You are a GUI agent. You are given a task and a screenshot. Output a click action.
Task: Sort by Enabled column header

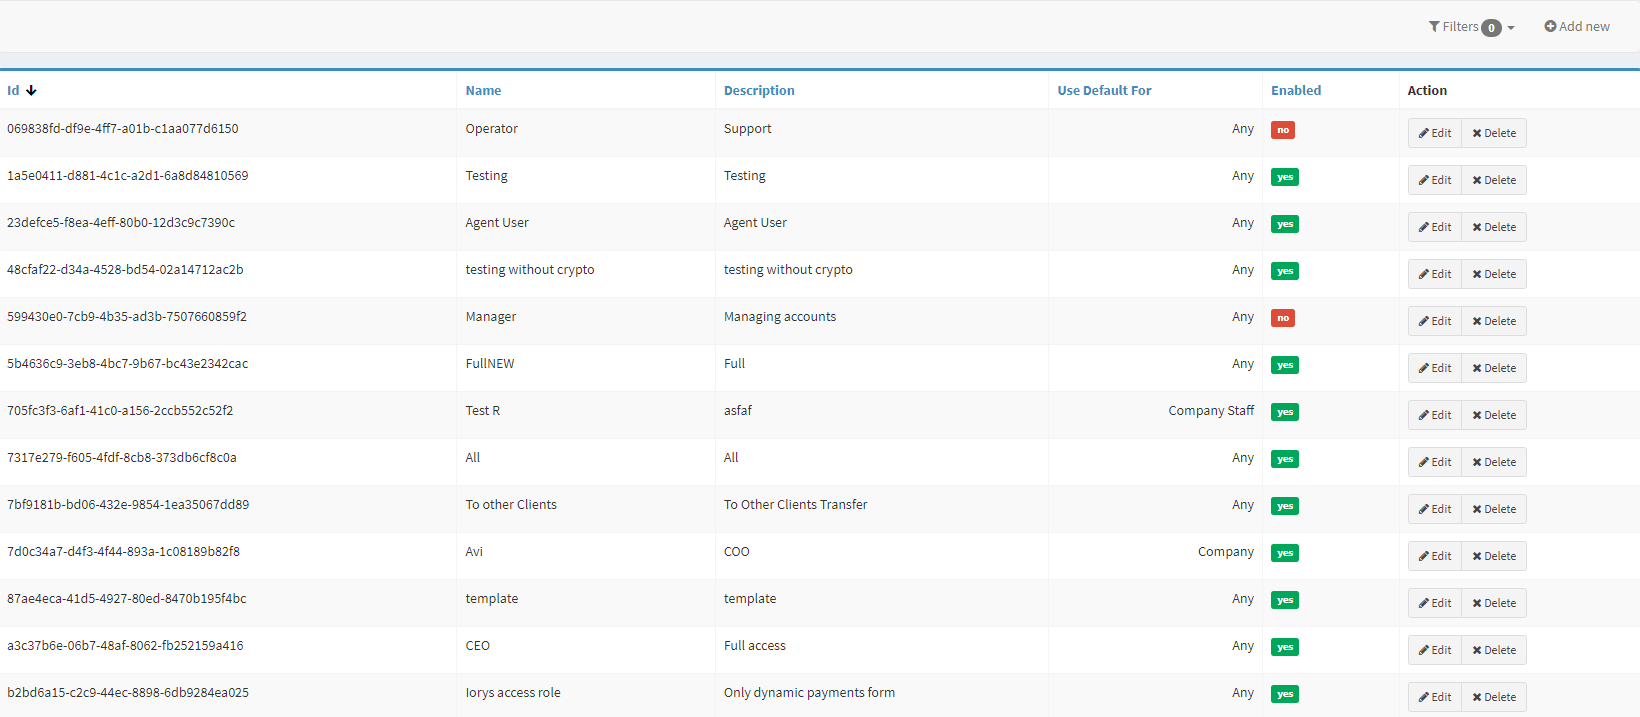1295,90
